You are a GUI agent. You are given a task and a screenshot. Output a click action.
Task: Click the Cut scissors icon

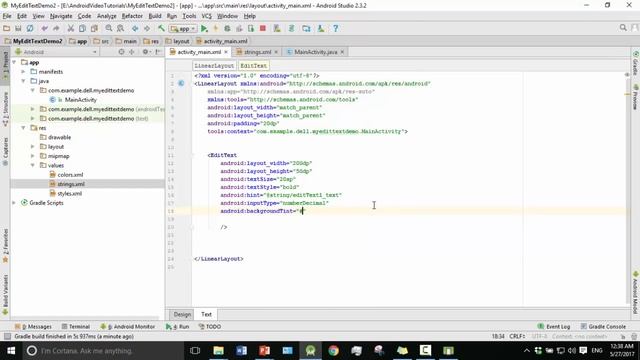pos(71,29)
